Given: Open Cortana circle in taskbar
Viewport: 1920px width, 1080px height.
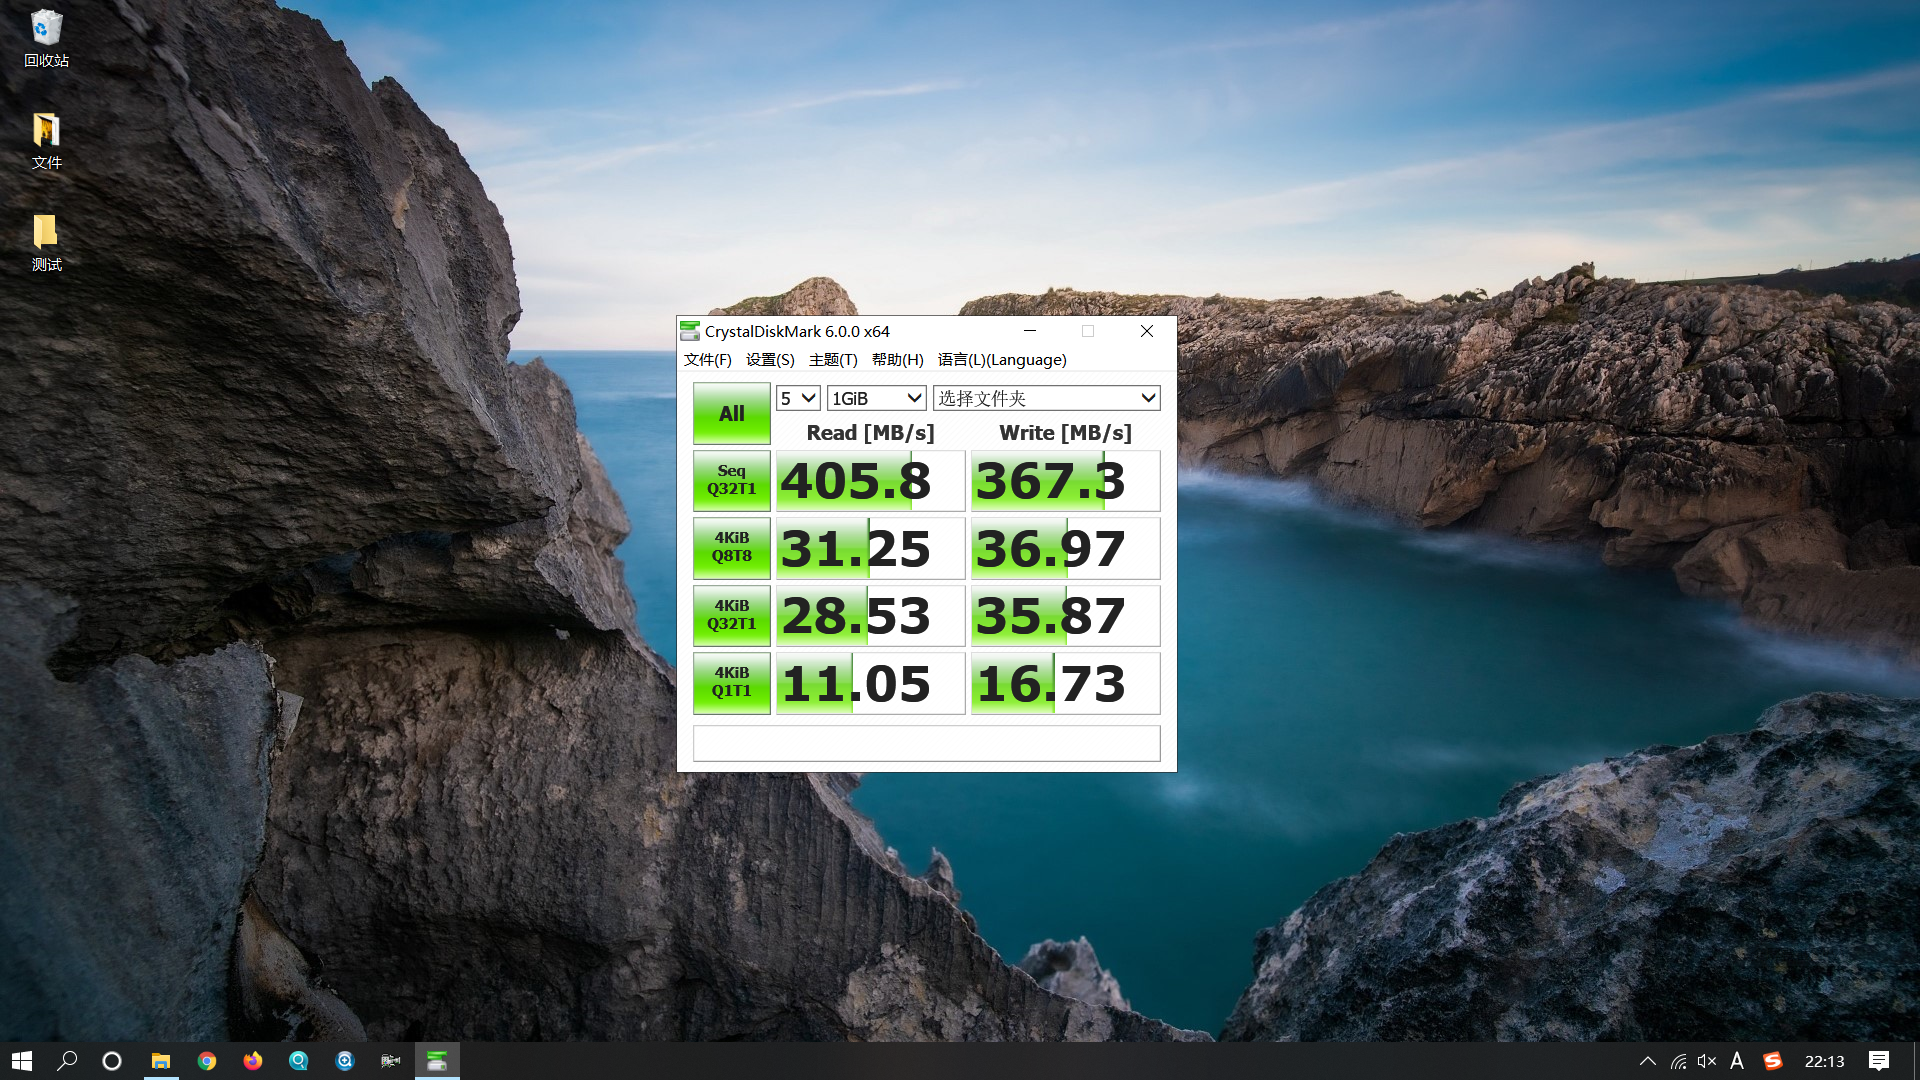Looking at the screenshot, I should (x=112, y=1061).
